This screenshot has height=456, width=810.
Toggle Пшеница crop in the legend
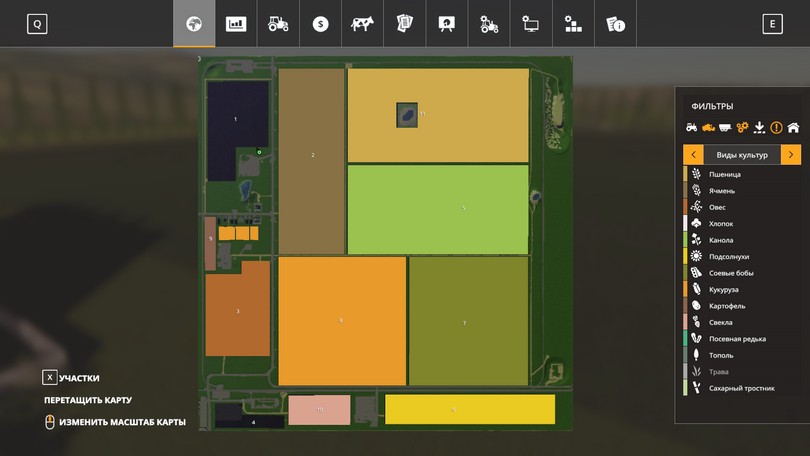pyautogui.click(x=724, y=174)
